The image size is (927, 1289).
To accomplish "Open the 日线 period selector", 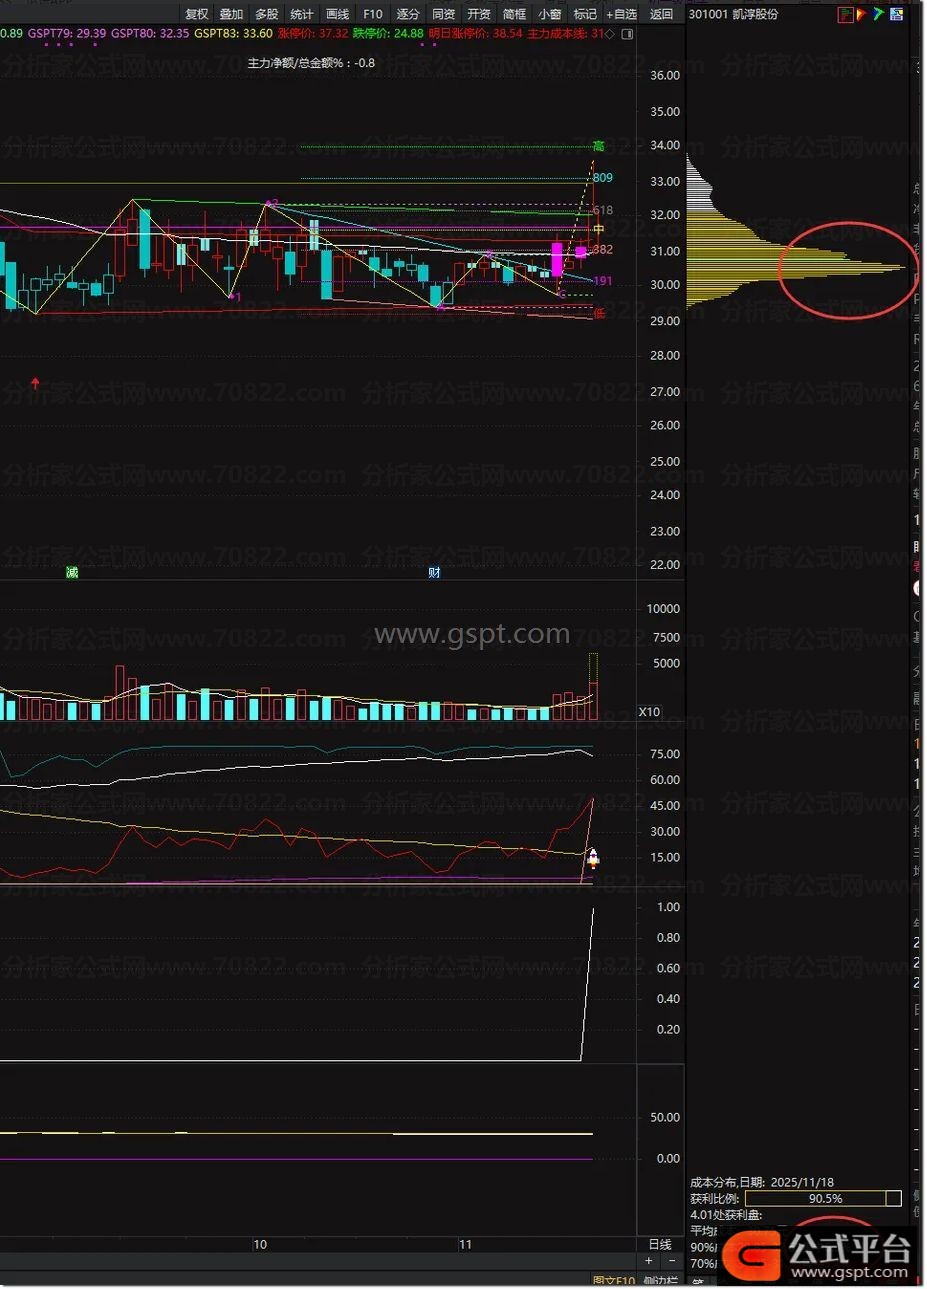I will coord(660,1244).
